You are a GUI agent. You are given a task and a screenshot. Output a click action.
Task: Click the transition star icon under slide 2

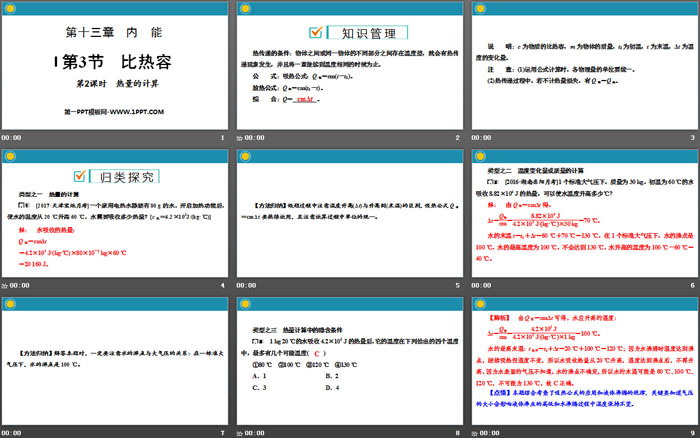[239, 138]
